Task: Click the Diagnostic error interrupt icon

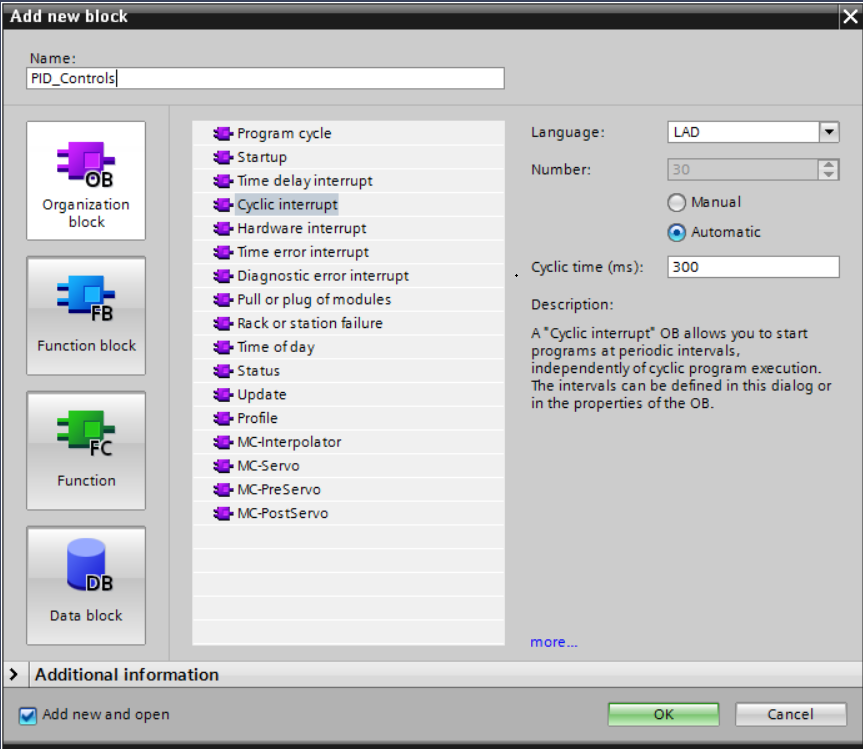Action: pyautogui.click(x=223, y=276)
